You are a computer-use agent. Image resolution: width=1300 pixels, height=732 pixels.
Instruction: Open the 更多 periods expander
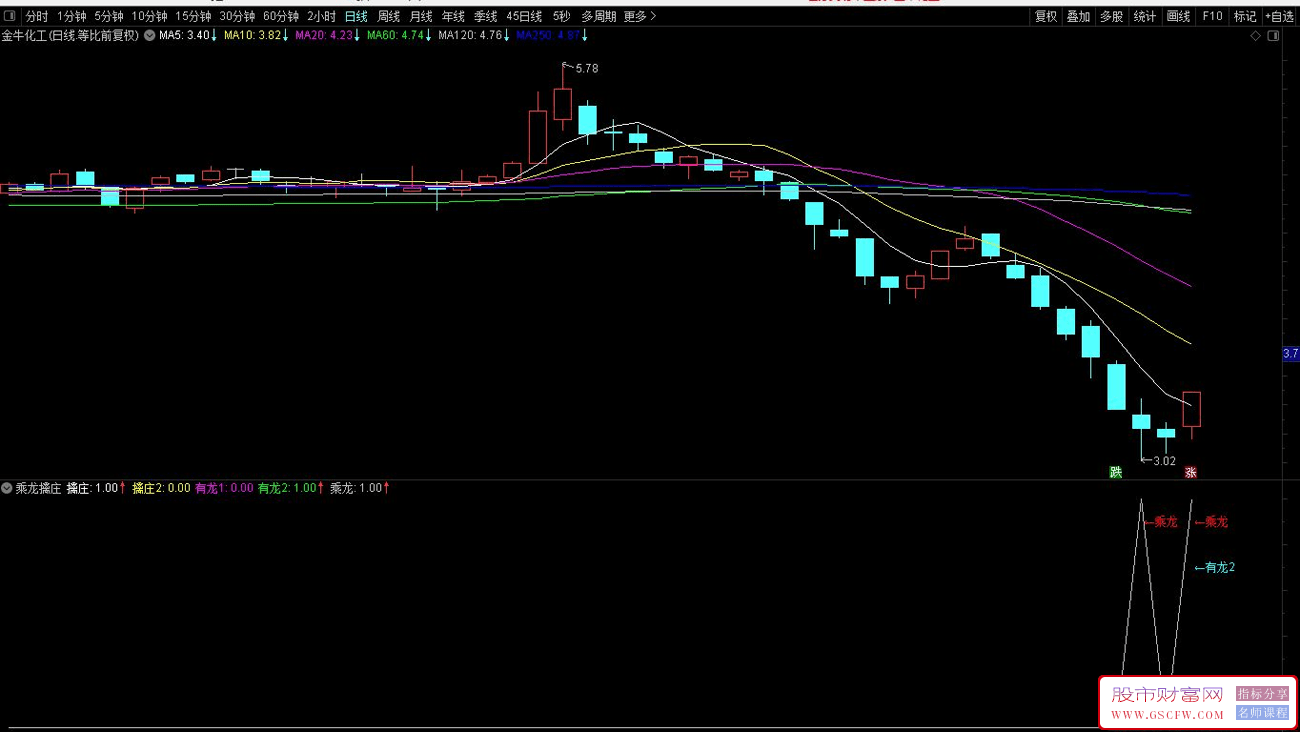tap(640, 16)
